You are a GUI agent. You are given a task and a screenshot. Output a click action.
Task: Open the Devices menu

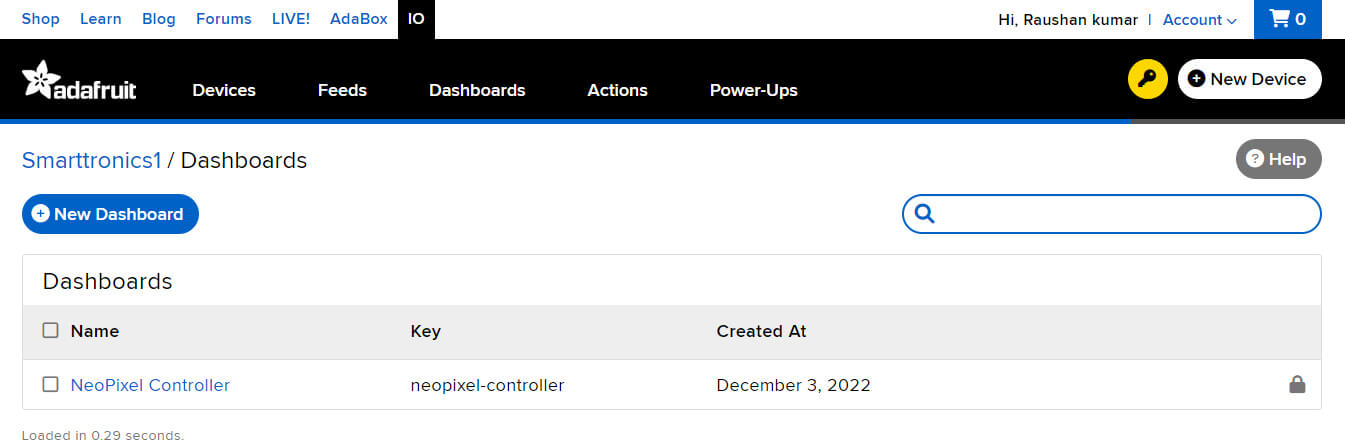pyautogui.click(x=224, y=90)
